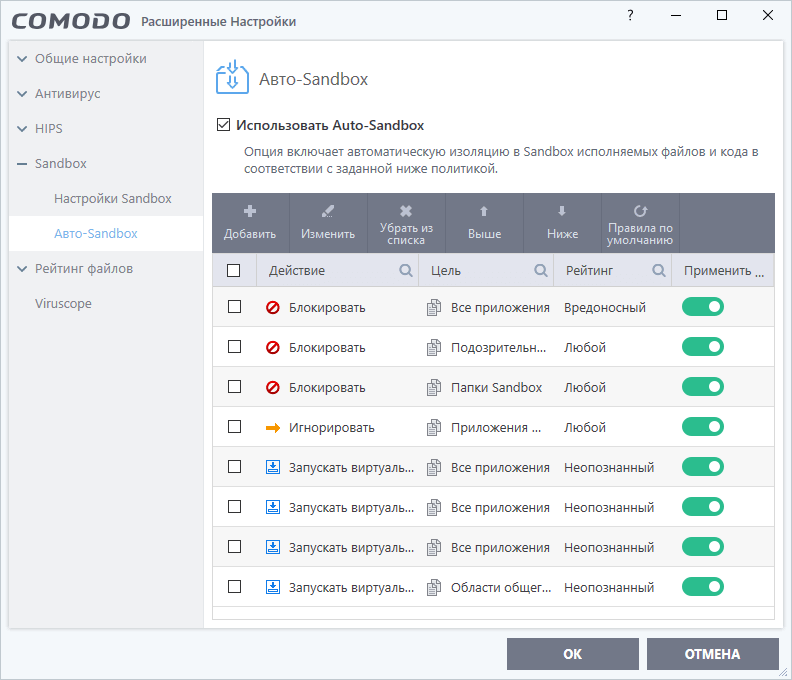This screenshot has width=792, height=680.
Task: Disable toggle for Папки Sandbox rule
Action: coord(703,386)
